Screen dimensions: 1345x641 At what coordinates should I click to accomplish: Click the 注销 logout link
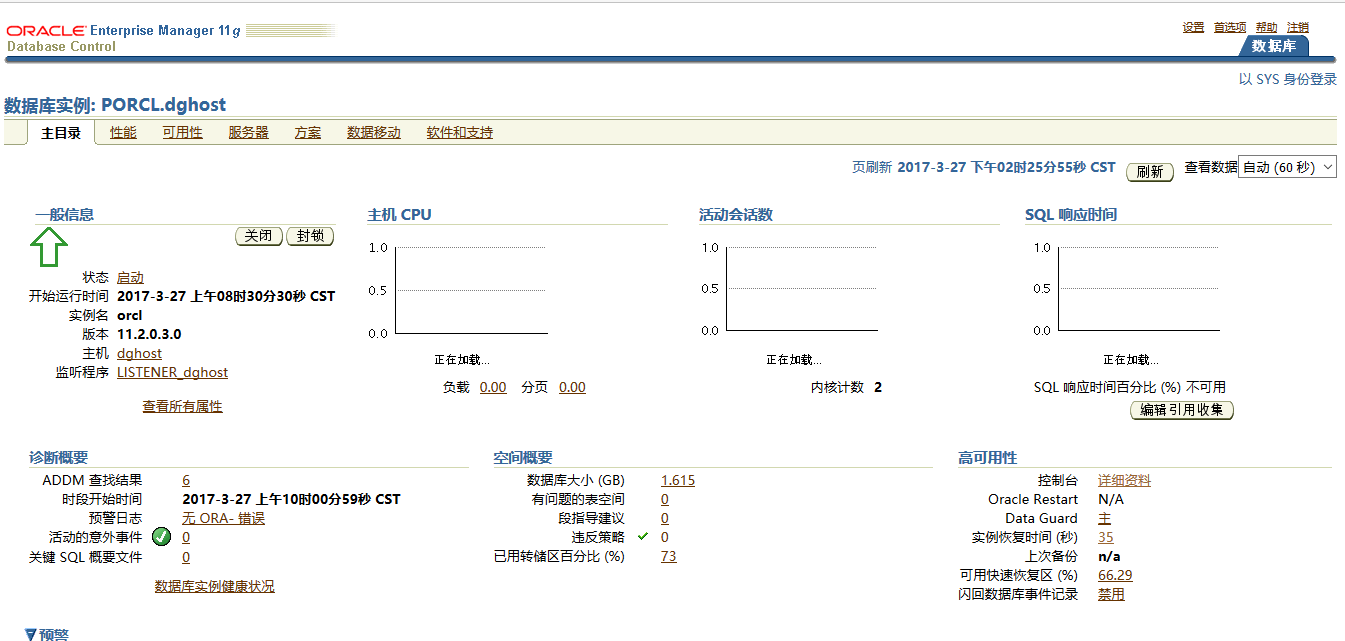[1298, 27]
